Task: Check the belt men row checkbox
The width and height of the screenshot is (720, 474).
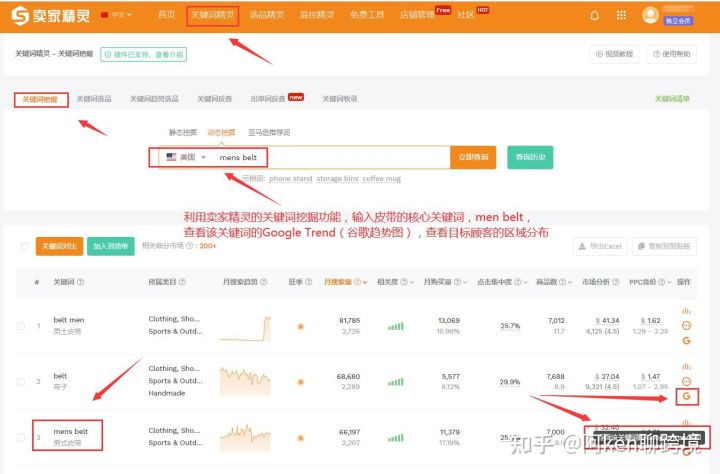Action: (21, 326)
